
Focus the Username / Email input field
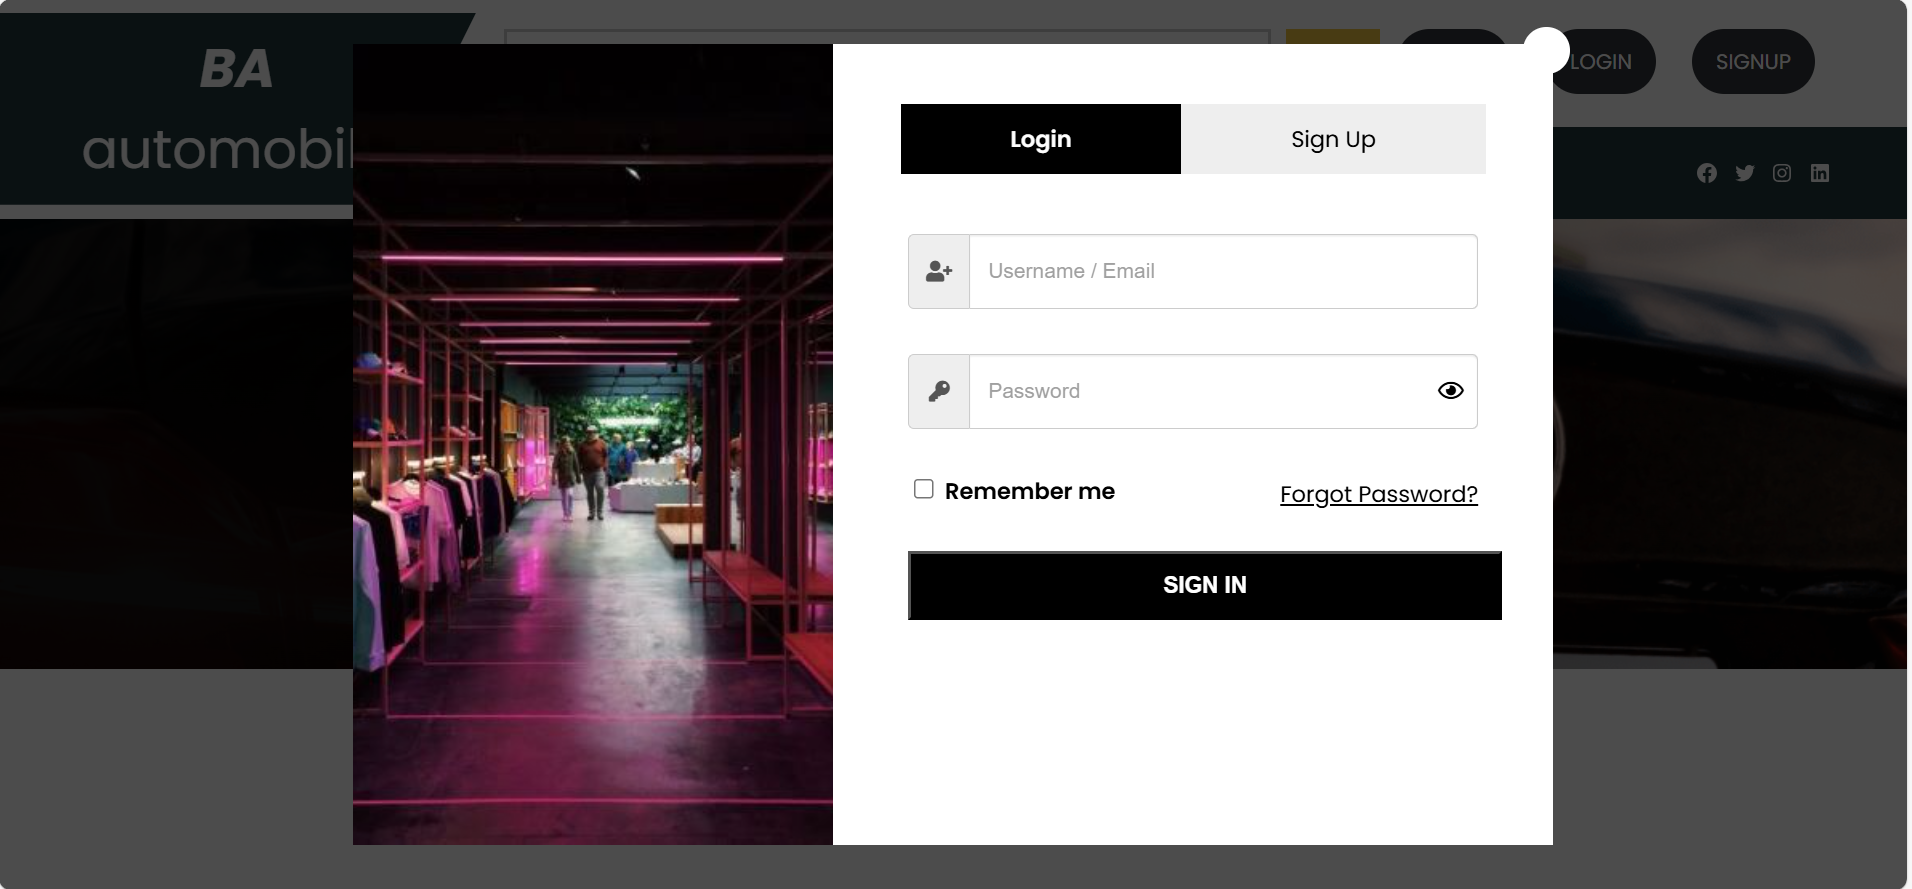(x=1222, y=271)
